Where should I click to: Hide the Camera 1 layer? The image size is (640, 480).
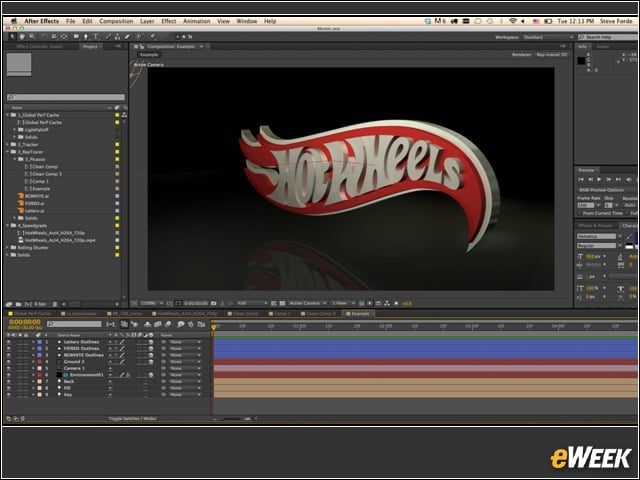coord(9,368)
